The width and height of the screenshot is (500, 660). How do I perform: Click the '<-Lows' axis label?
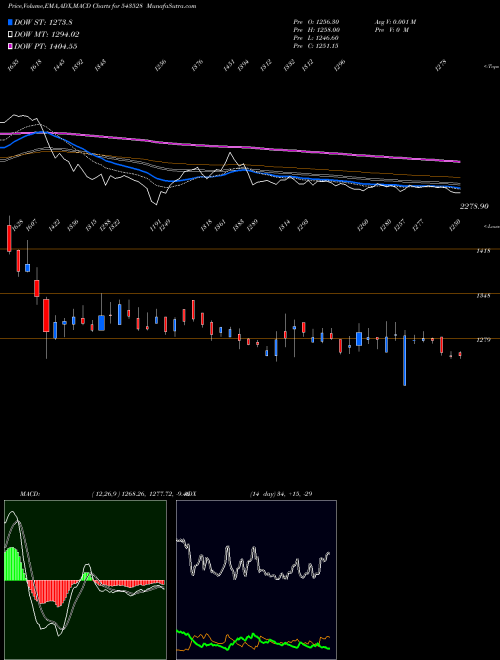click(492, 226)
